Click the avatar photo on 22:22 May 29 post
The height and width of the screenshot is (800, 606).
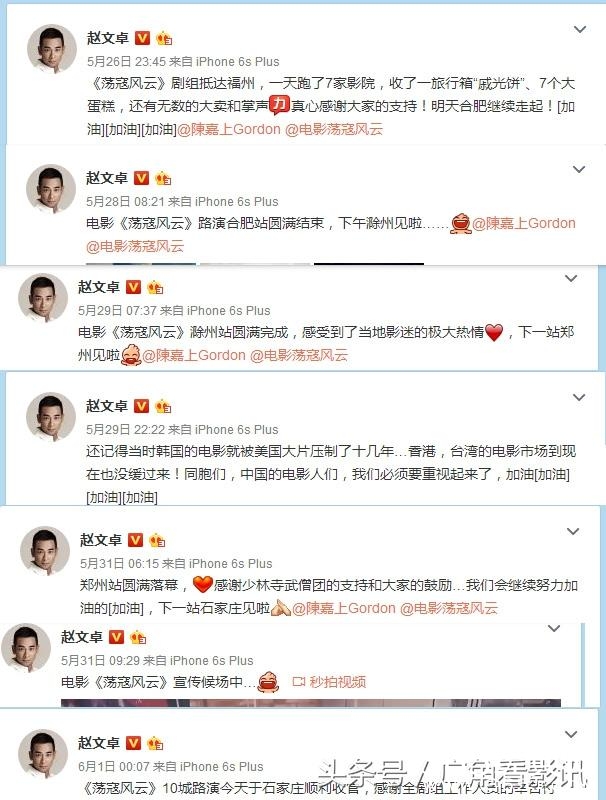click(50, 417)
